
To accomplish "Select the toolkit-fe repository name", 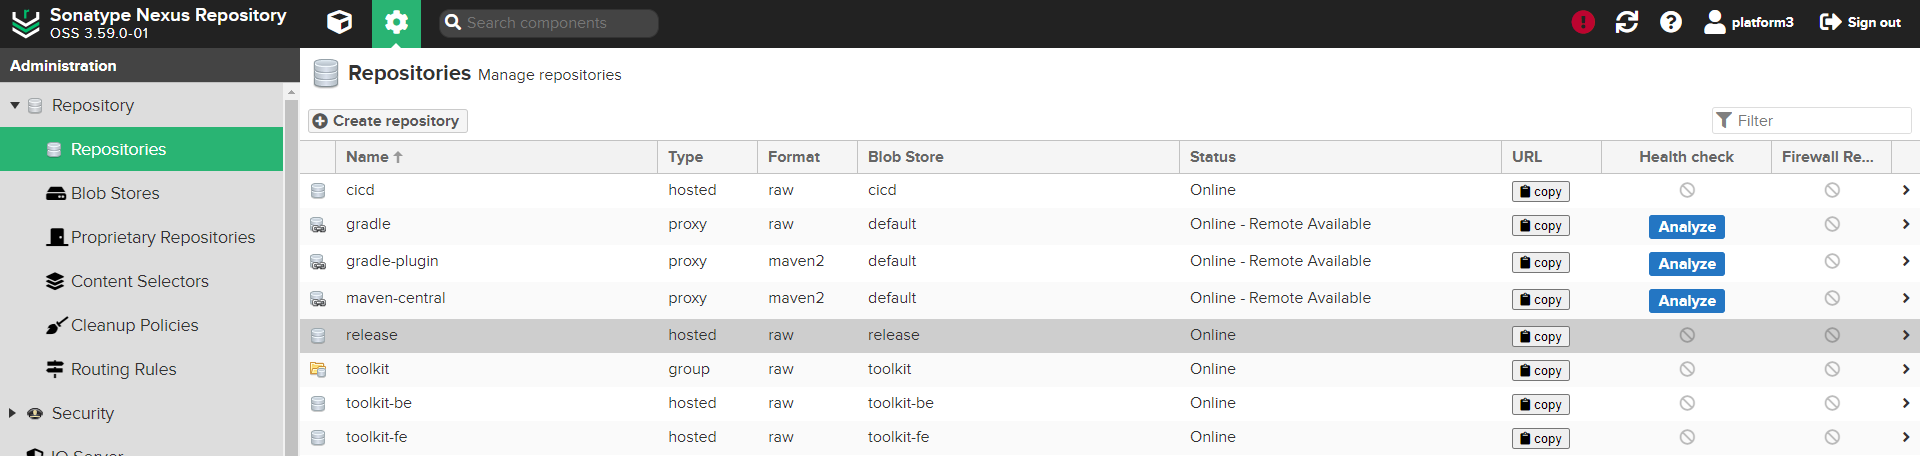I will [376, 437].
